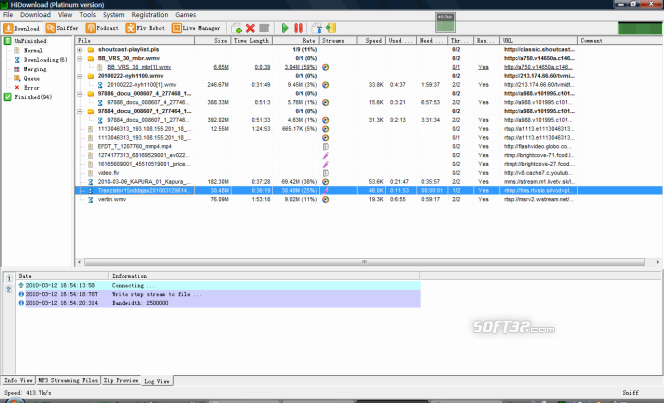
Task: Click the BB_VRS_30_mbr[1].wmv file link
Action: [x=139, y=67]
